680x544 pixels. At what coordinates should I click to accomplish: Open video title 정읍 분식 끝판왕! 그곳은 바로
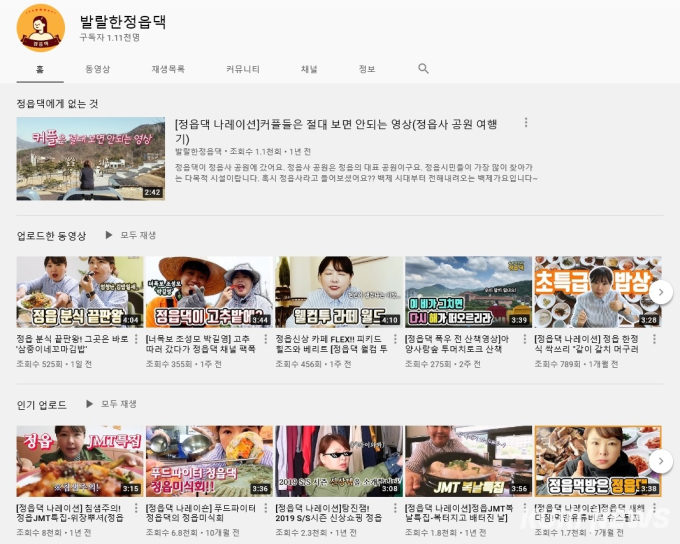pyautogui.click(x=72, y=344)
